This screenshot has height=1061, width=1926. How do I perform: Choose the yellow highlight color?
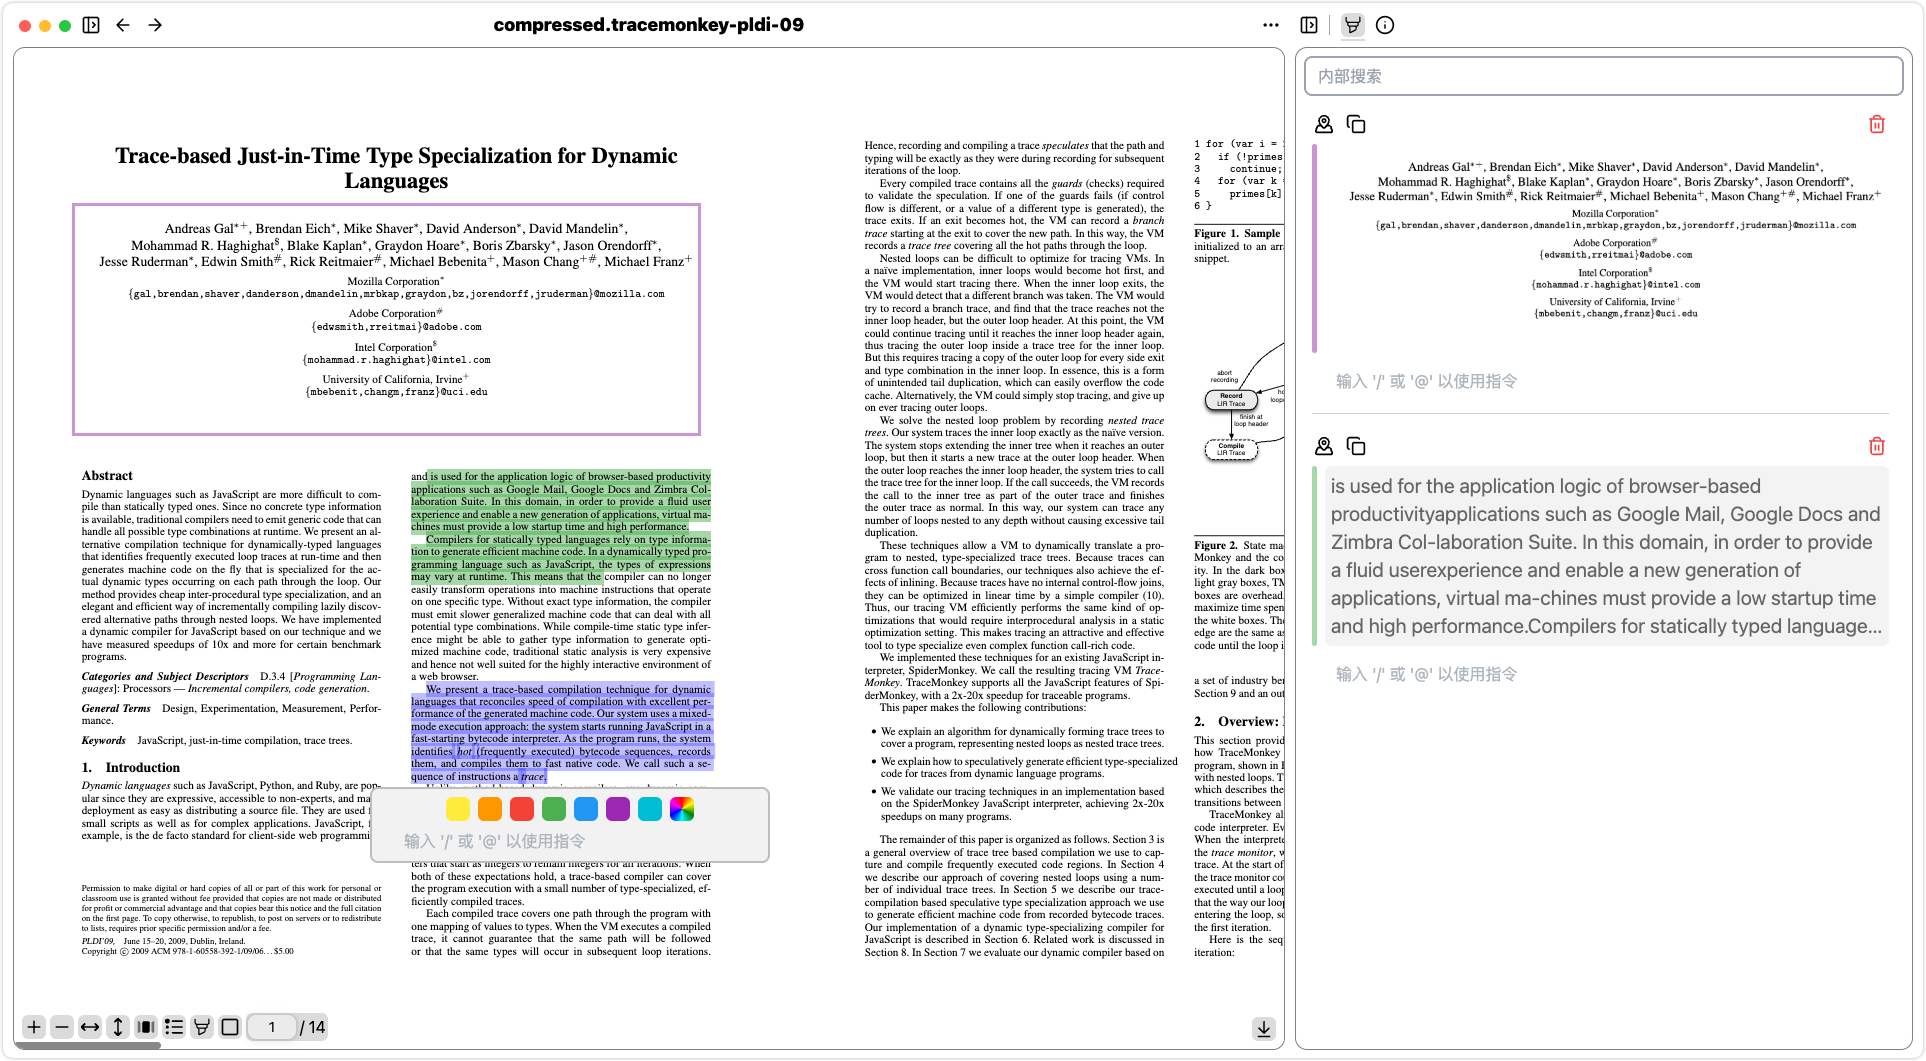click(458, 809)
